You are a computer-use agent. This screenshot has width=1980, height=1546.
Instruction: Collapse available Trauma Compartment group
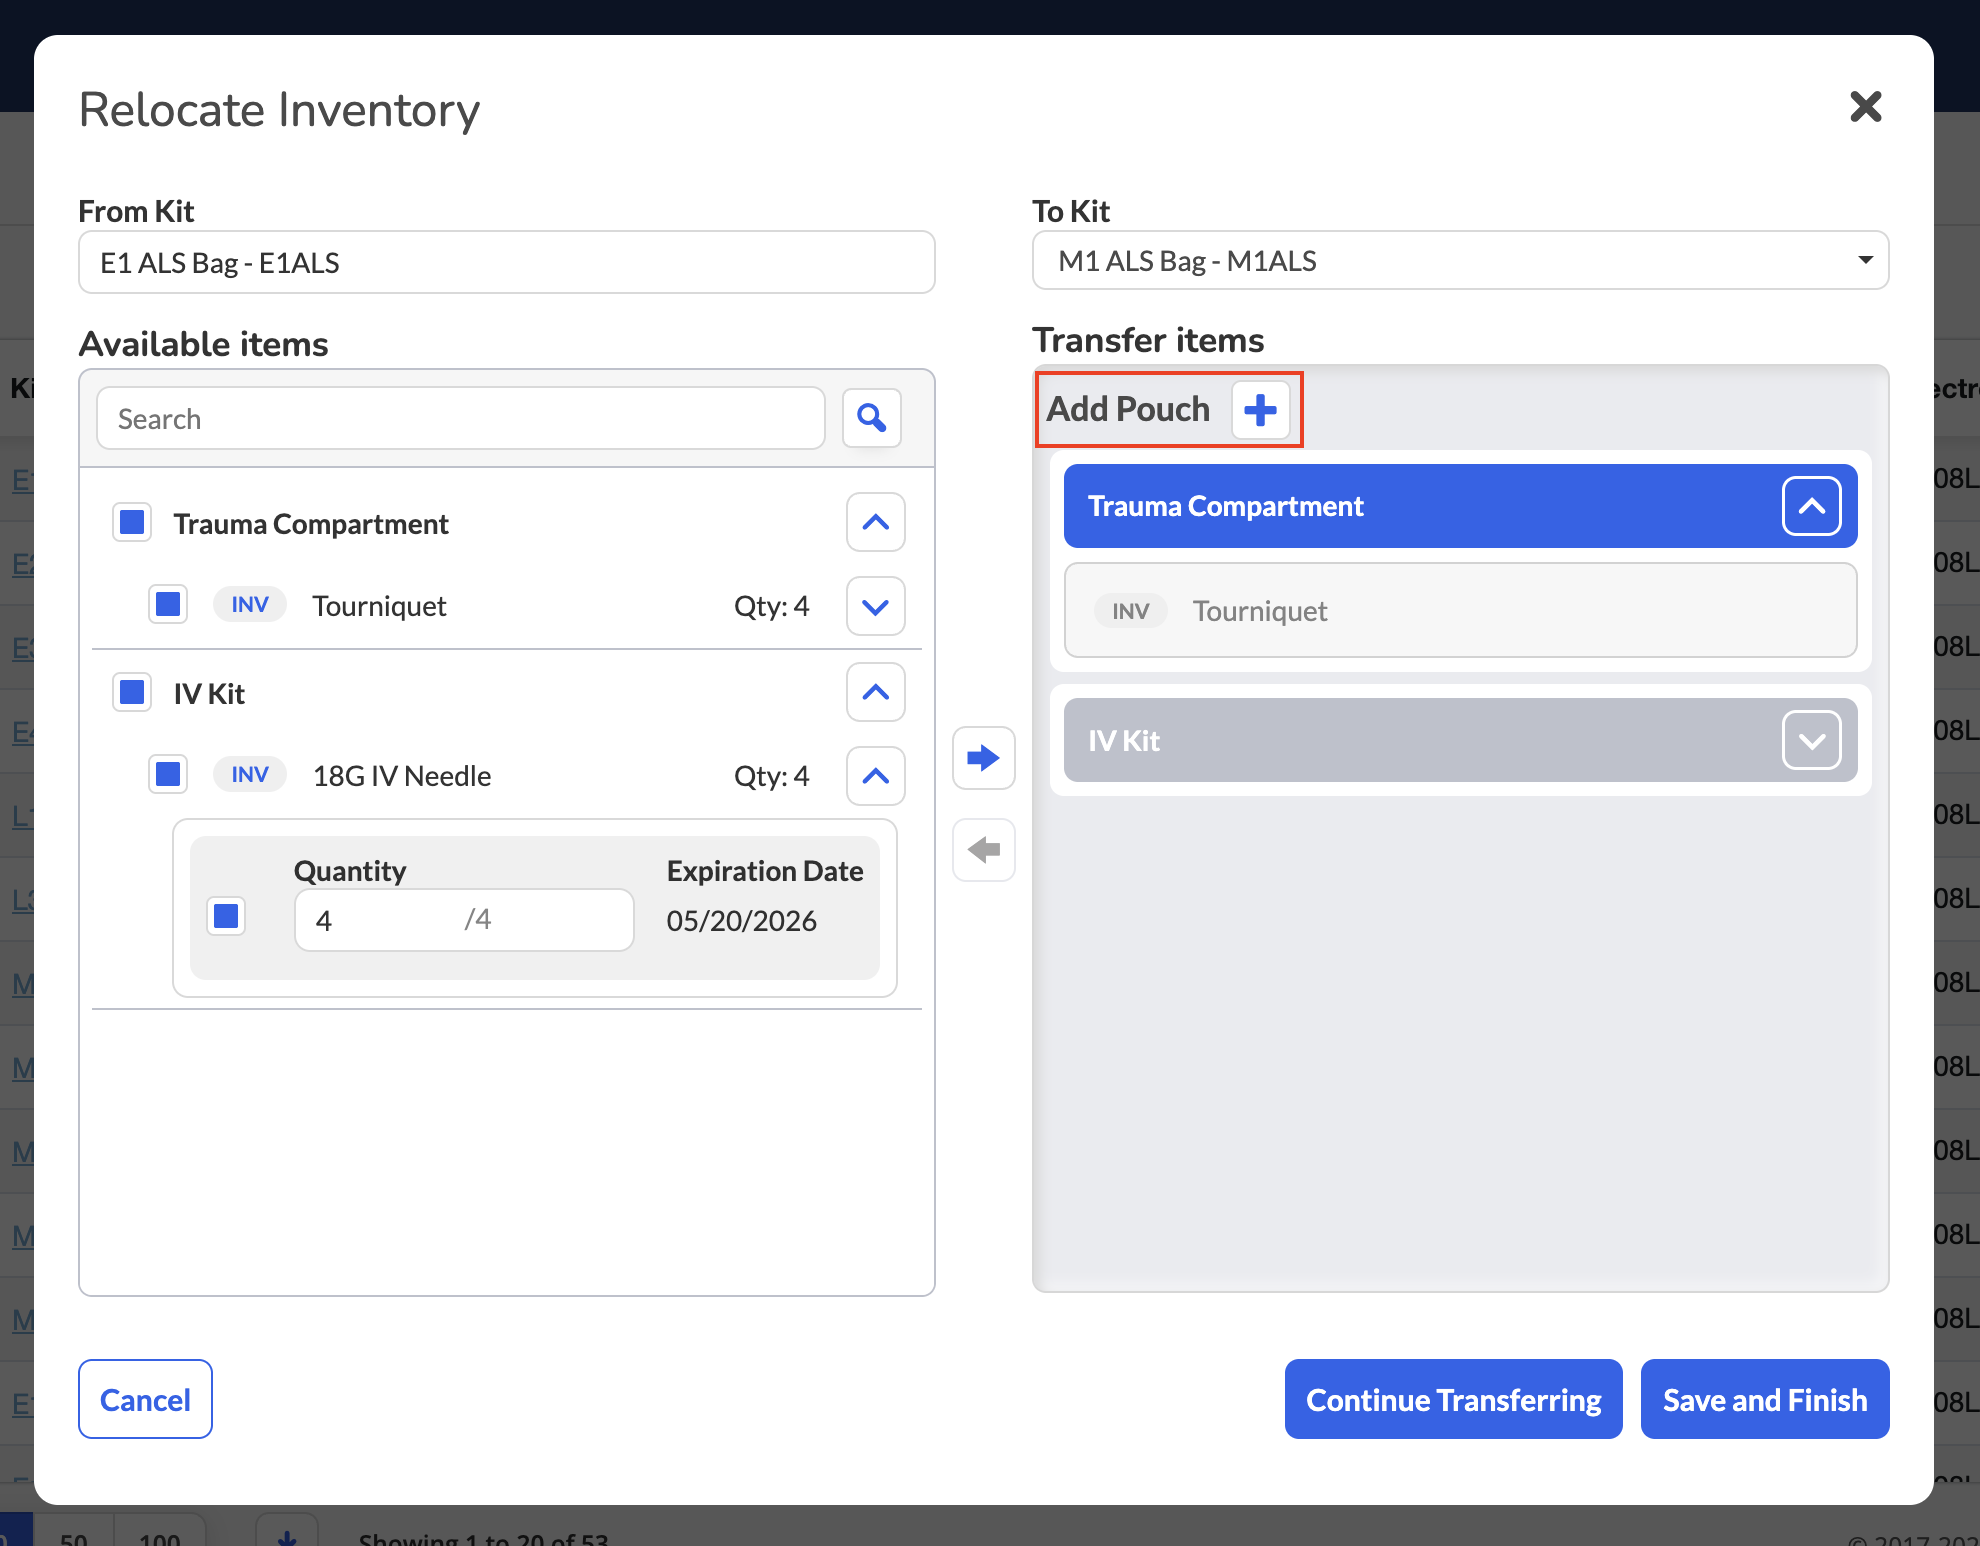(876, 522)
